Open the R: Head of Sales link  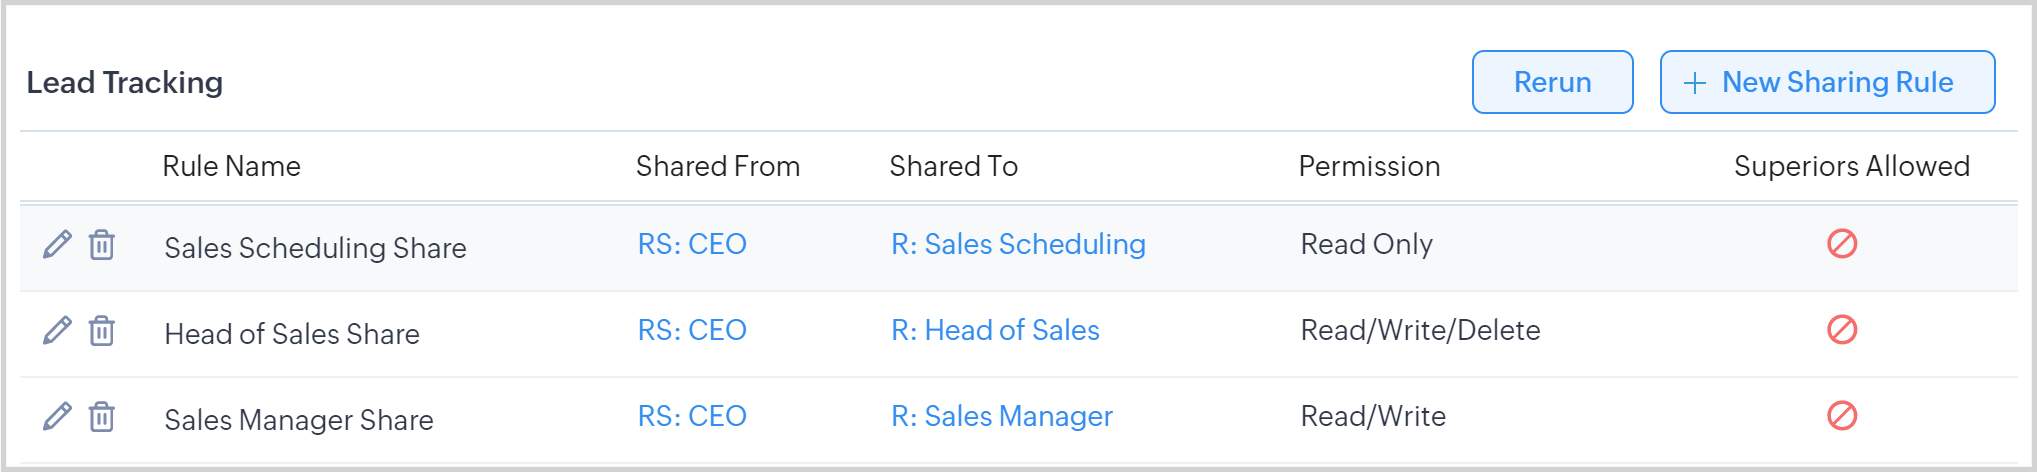[995, 330]
